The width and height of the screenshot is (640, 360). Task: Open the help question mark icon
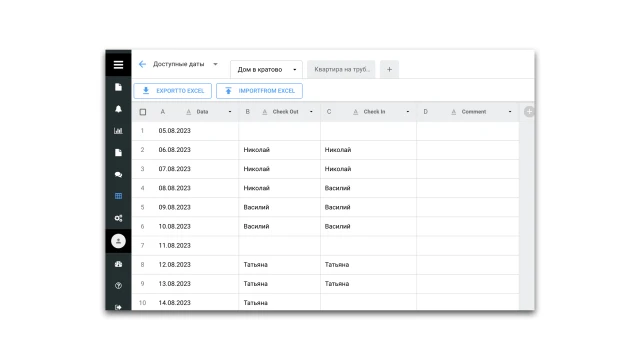pyautogui.click(x=118, y=286)
